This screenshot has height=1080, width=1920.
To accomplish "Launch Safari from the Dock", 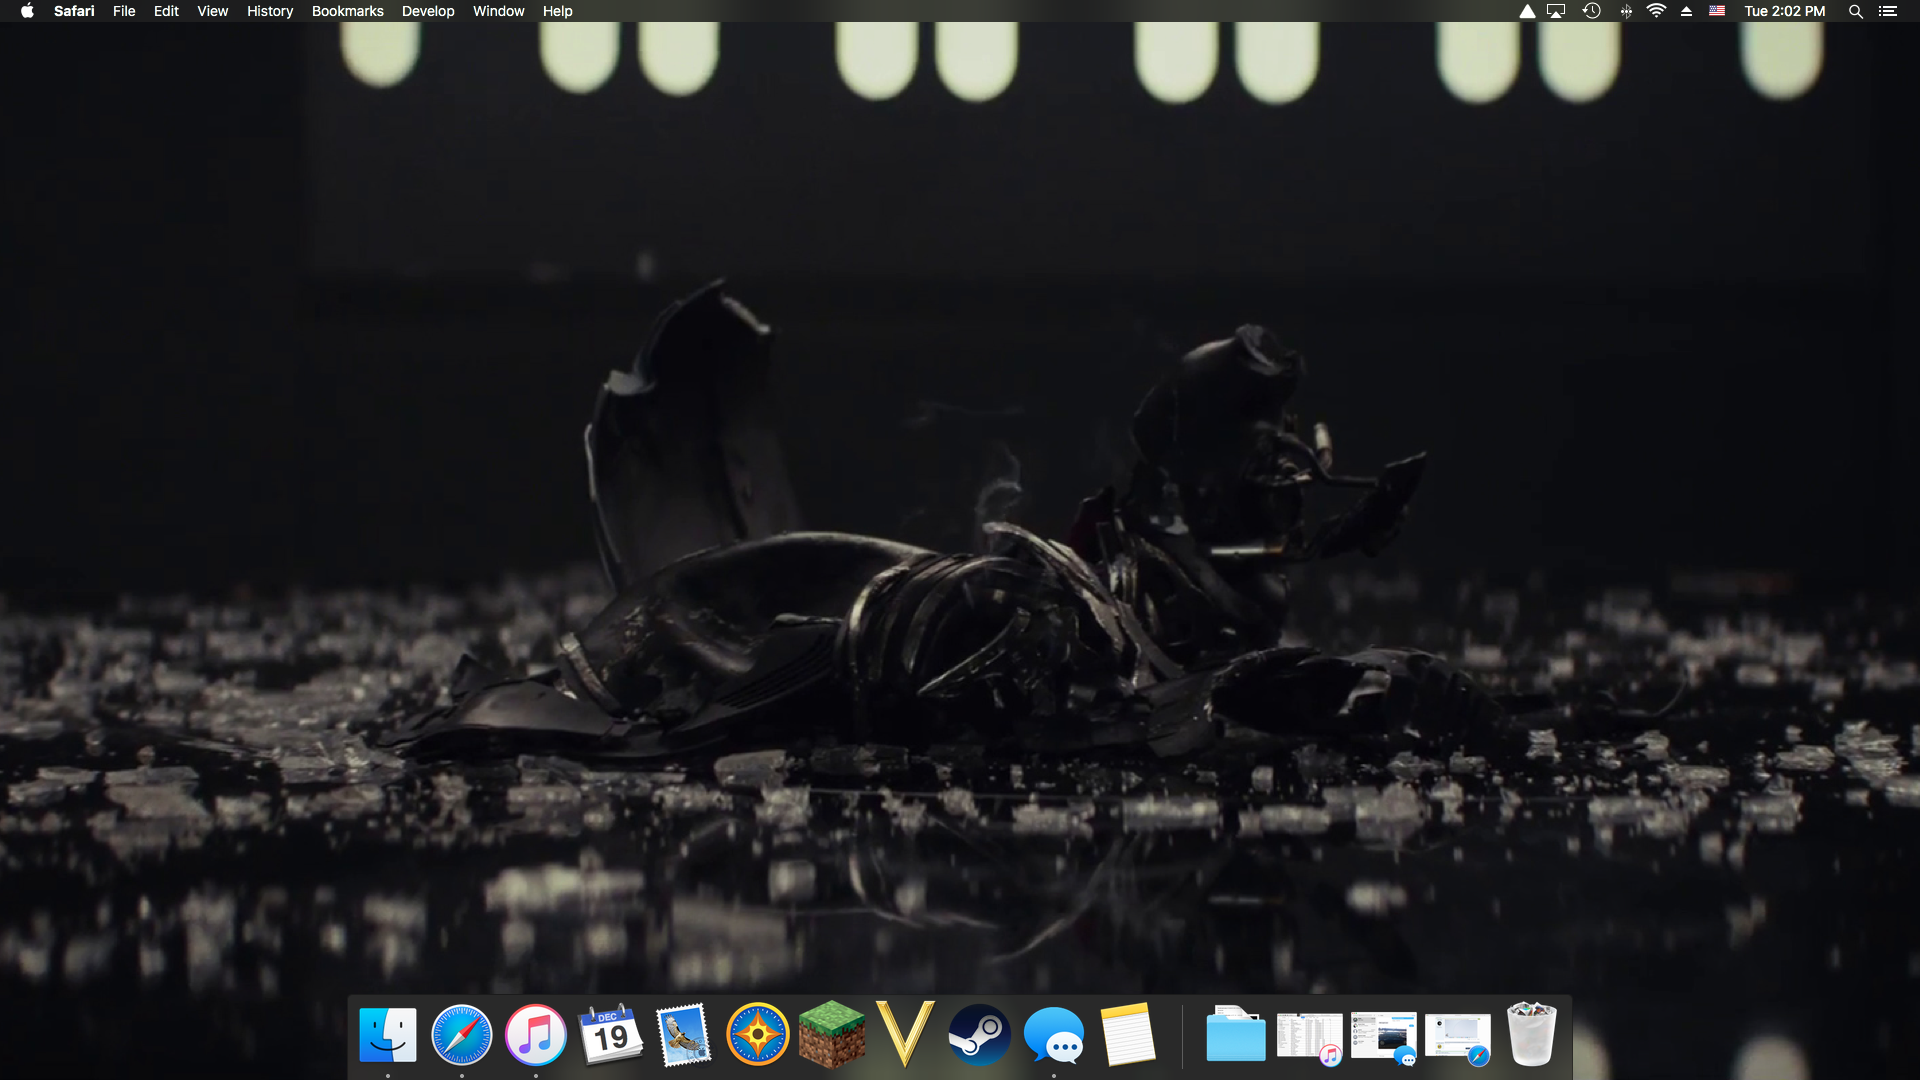I will click(x=462, y=1035).
